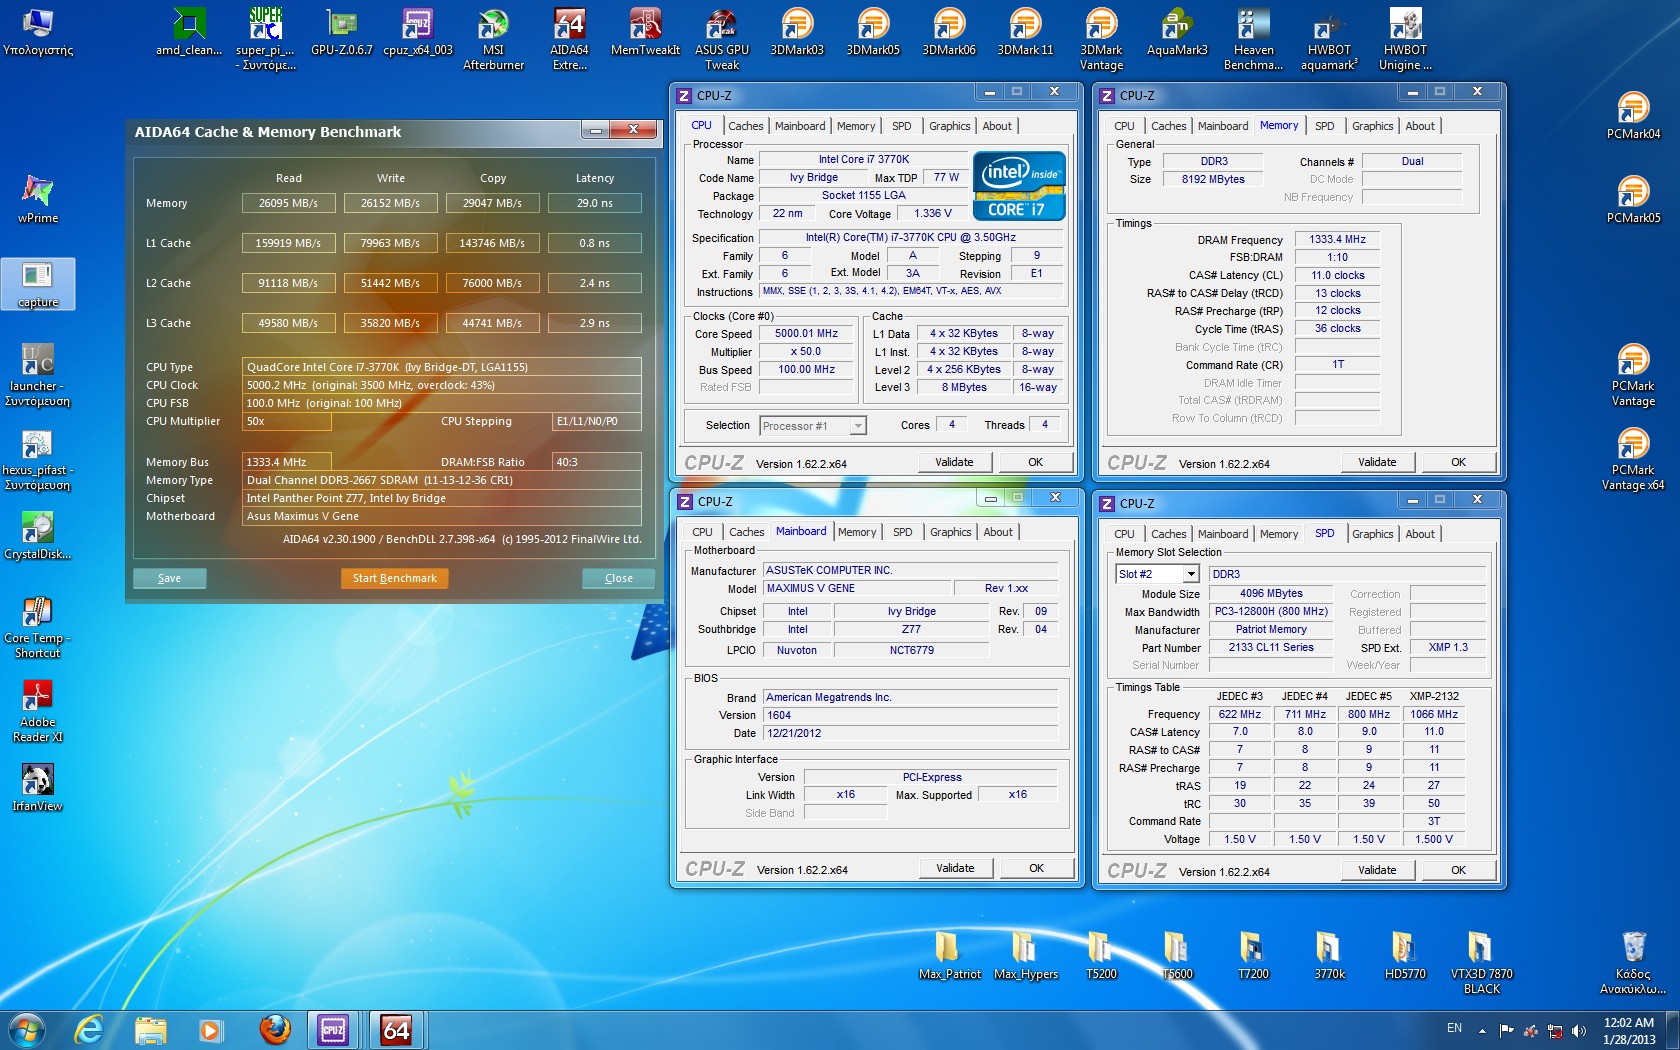Click Start Benchmark in AIDA64 window
Screen dimensions: 1680x1050
click(x=394, y=578)
